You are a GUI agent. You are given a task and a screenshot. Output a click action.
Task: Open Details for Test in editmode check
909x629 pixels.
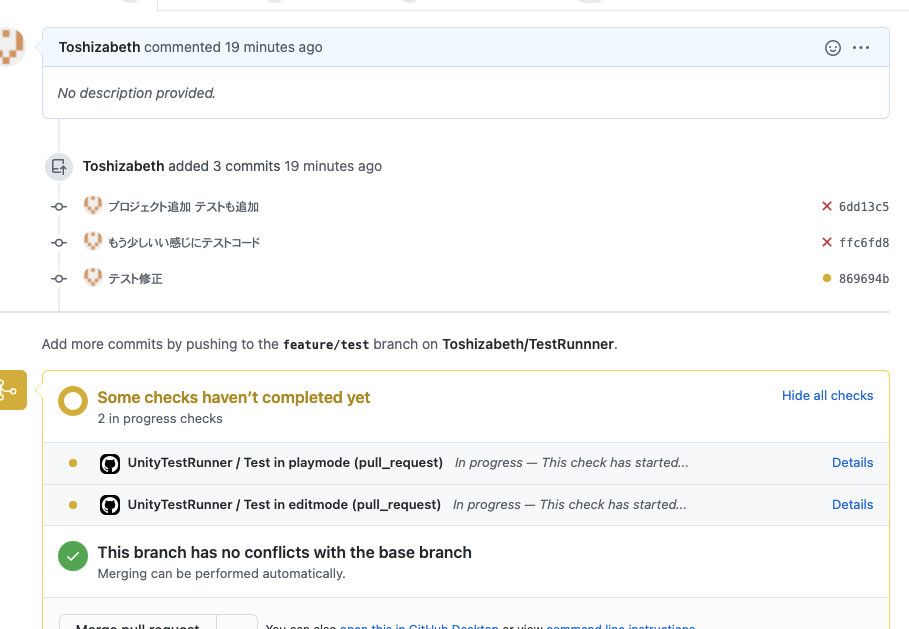click(x=852, y=505)
